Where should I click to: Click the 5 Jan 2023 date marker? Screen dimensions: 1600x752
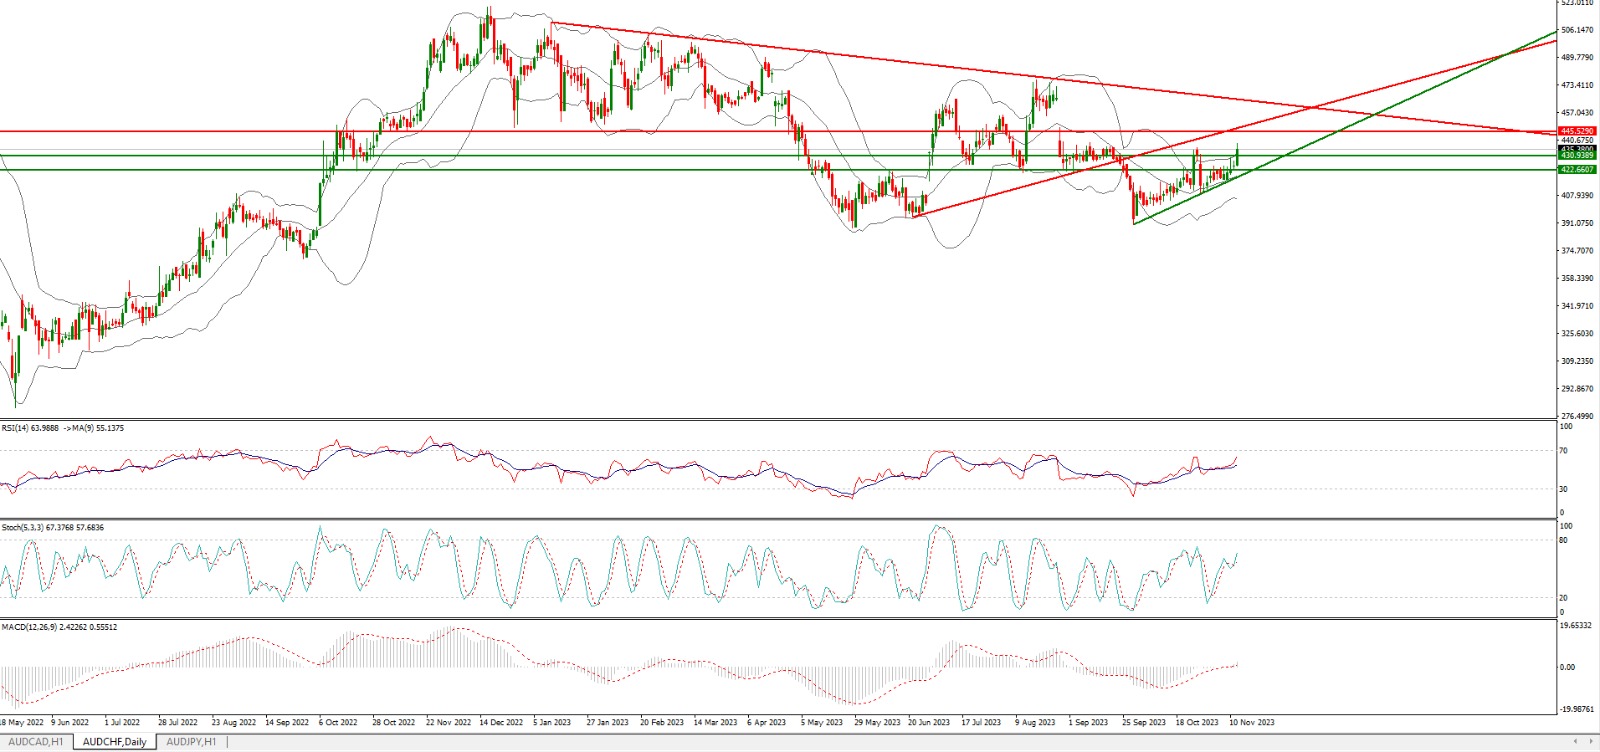point(552,722)
